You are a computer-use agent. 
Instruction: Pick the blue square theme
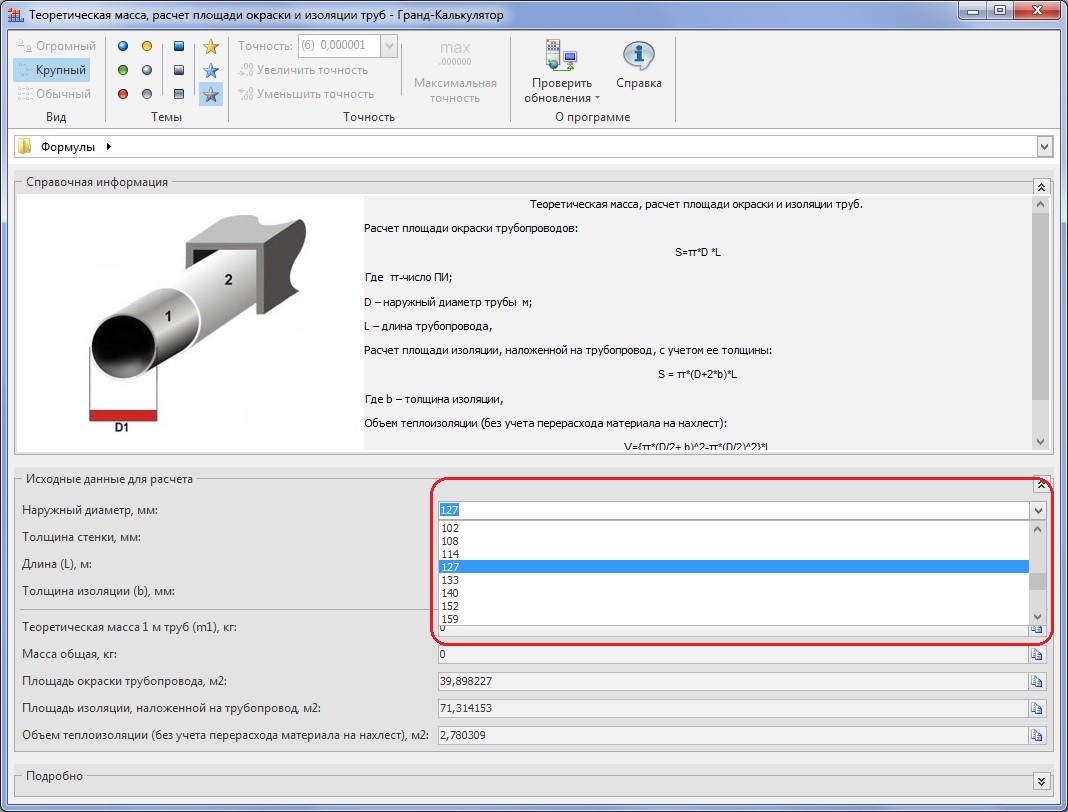179,46
